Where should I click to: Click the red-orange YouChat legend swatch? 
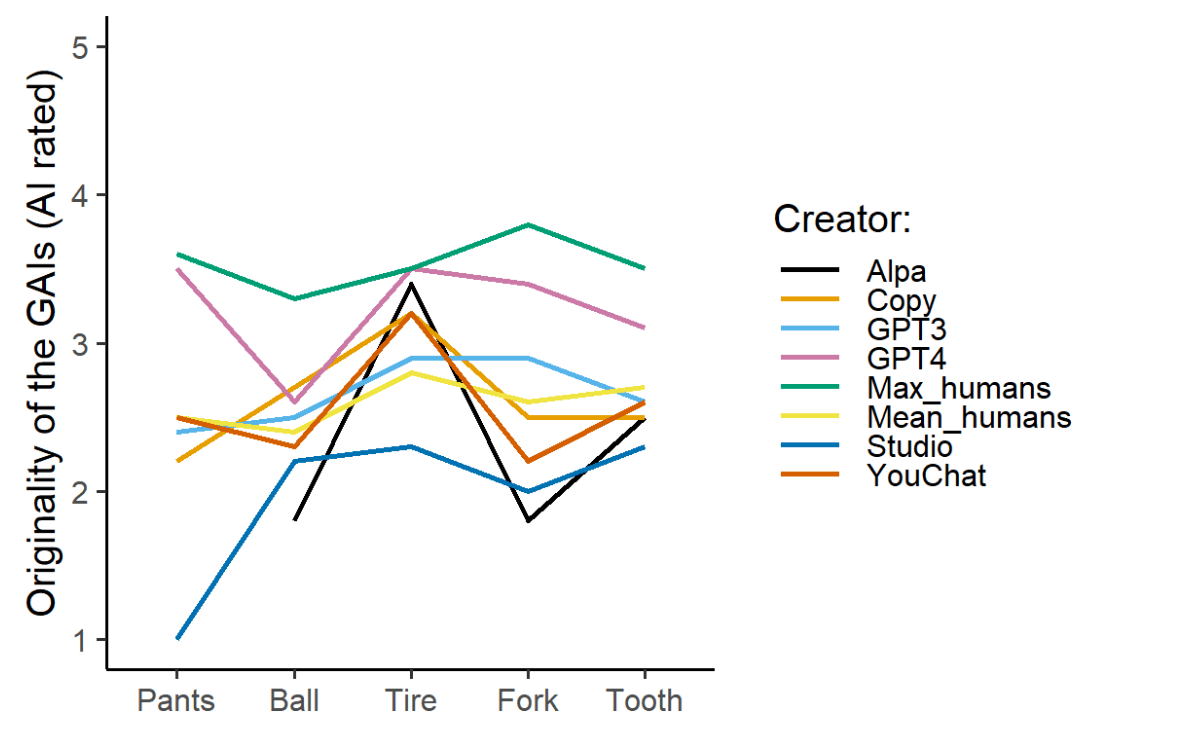(x=810, y=475)
